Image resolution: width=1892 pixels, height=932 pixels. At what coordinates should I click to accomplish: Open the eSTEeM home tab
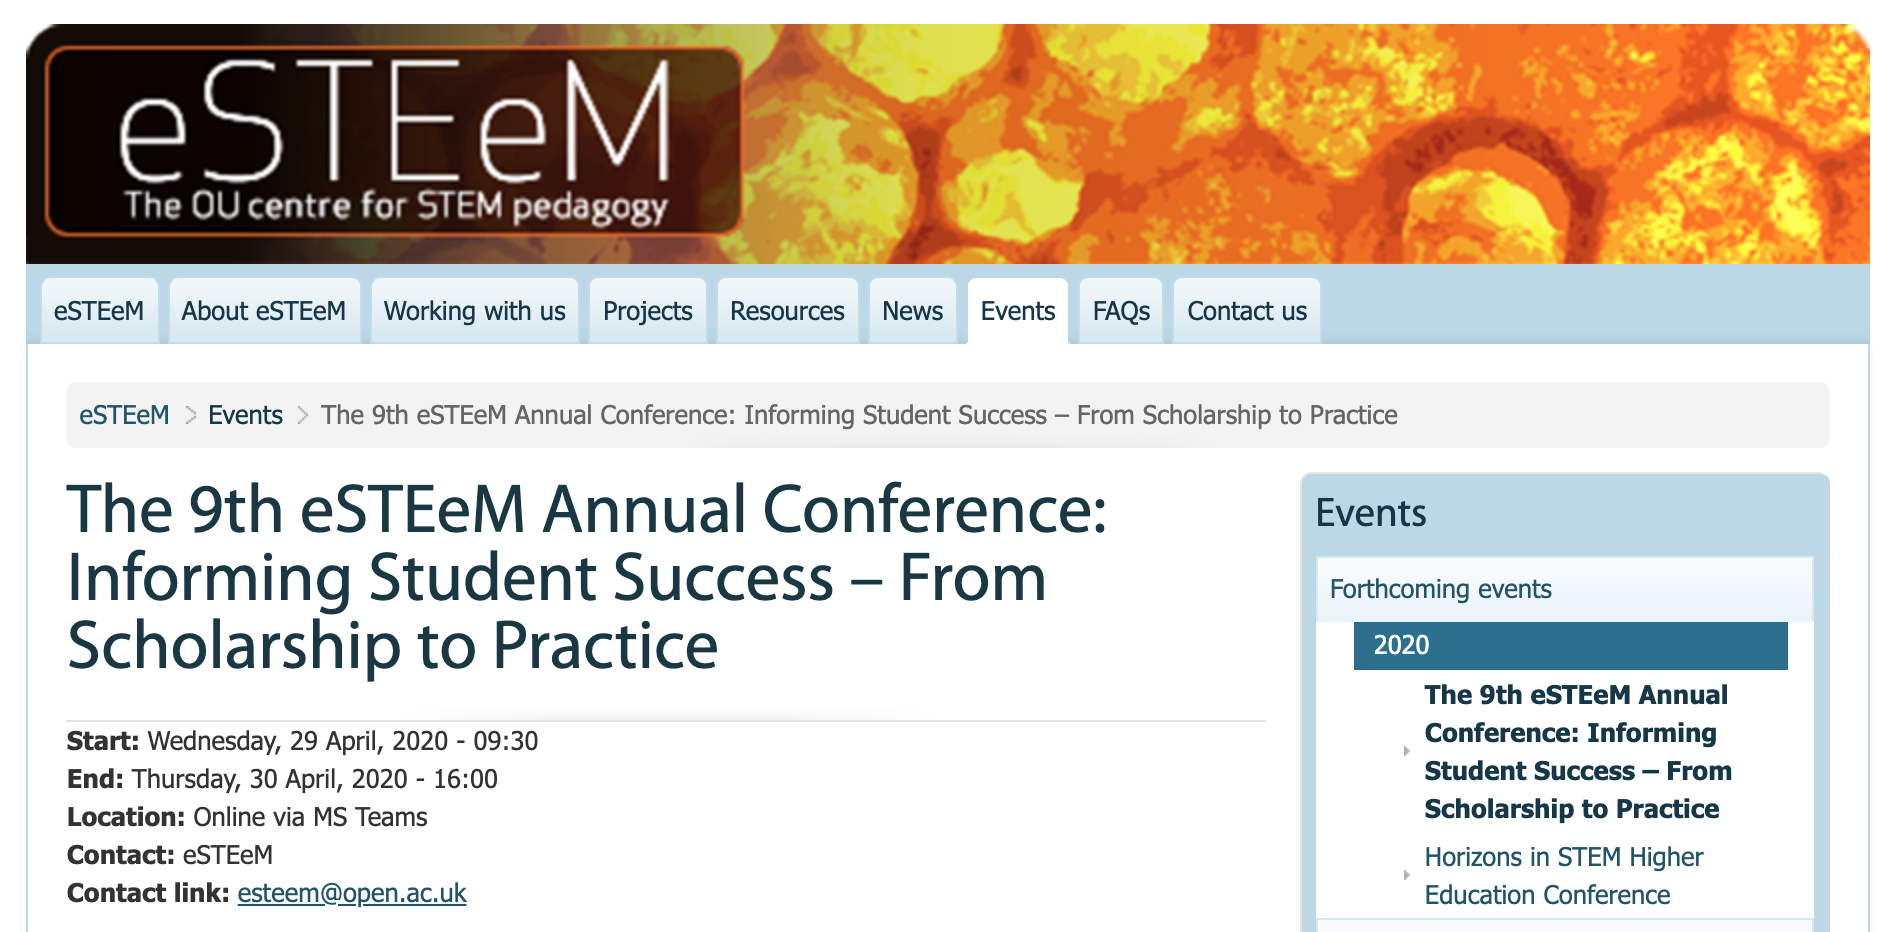[99, 311]
